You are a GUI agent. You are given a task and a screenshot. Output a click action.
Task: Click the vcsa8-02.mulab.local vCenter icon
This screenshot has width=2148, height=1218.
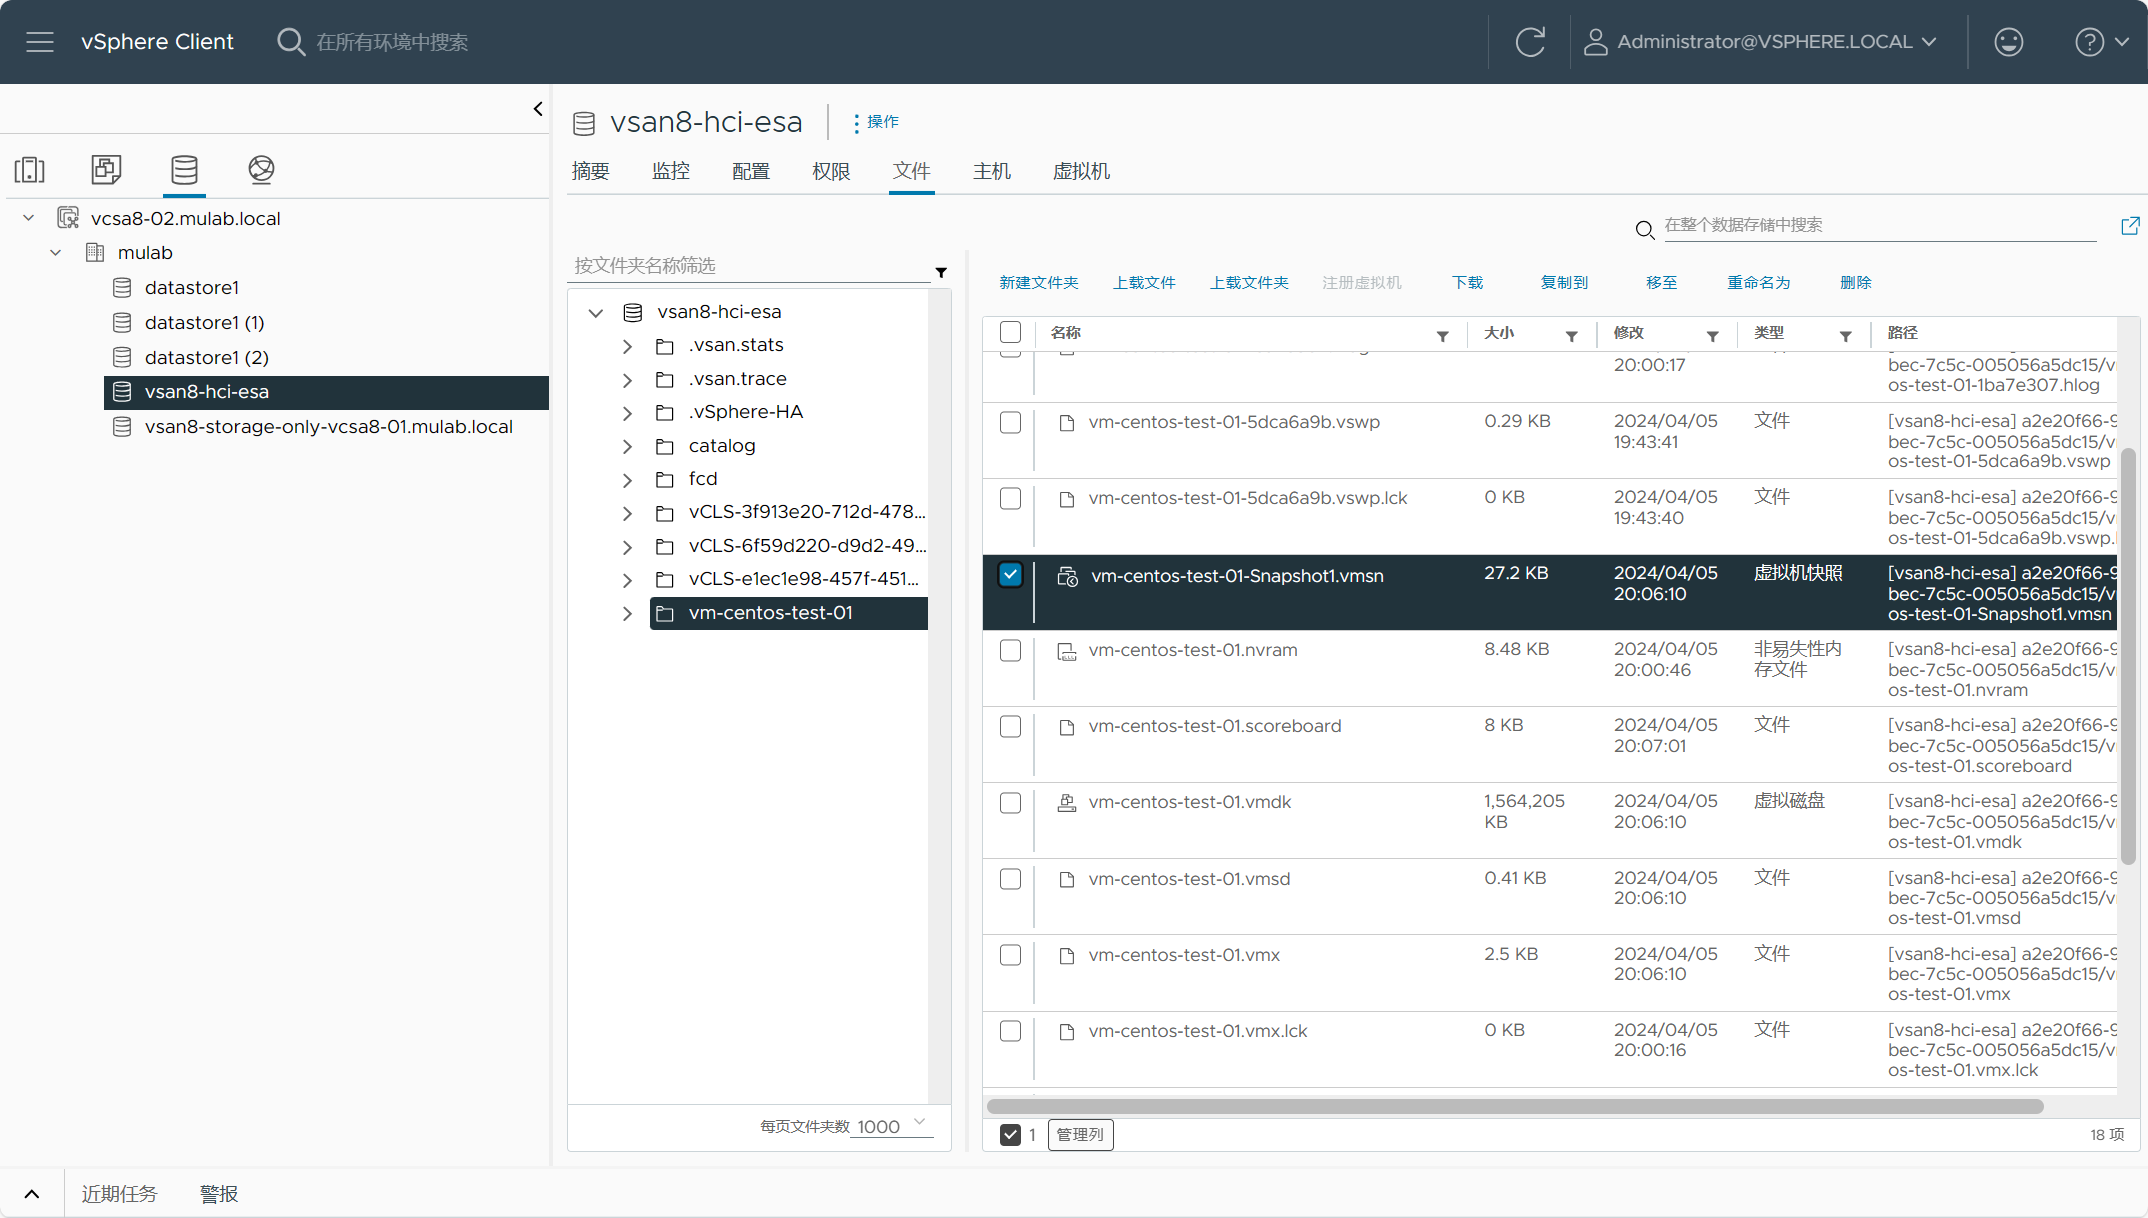[68, 218]
